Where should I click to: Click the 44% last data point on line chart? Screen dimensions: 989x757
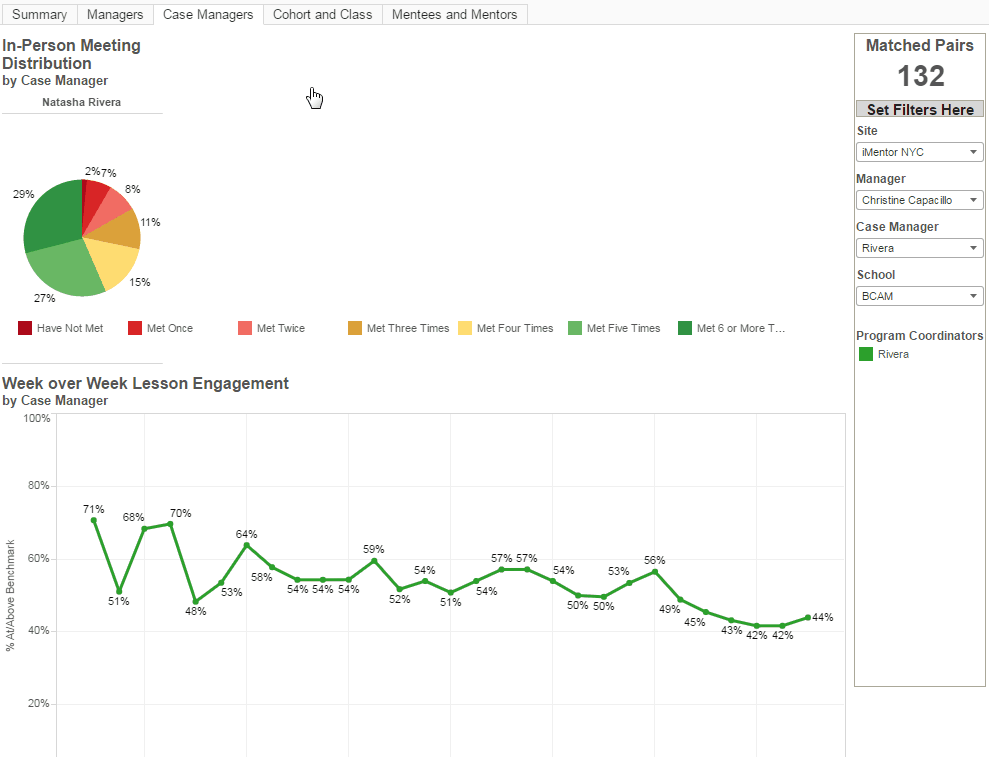click(808, 618)
